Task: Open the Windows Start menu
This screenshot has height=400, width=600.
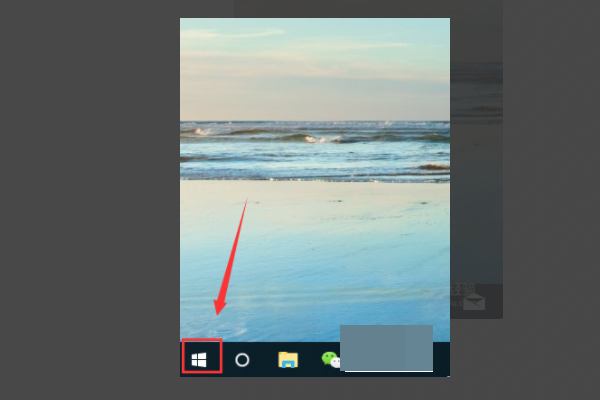Action: pos(200,359)
